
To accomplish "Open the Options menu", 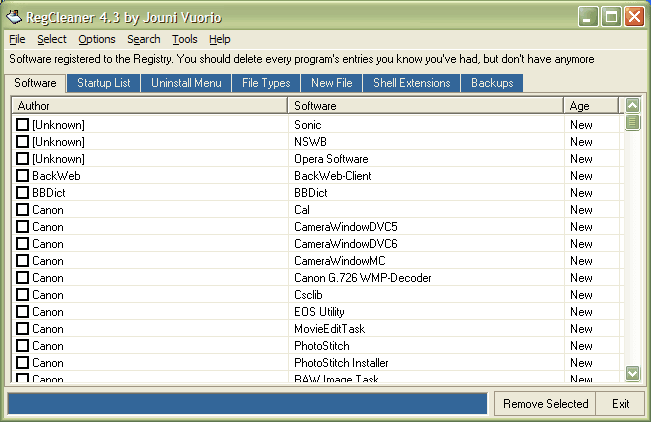I will (x=97, y=39).
